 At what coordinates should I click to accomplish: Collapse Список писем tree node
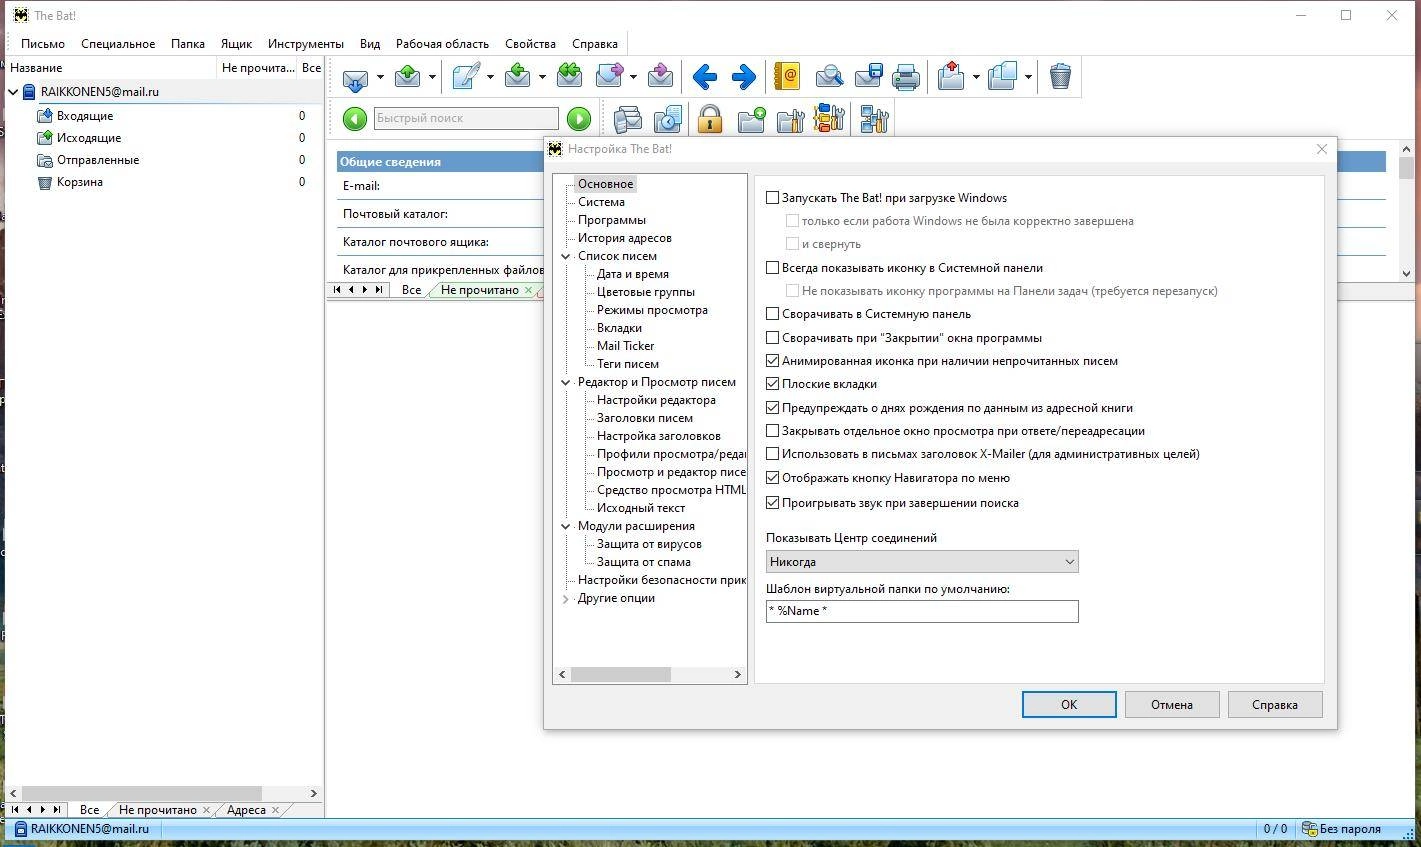point(566,257)
